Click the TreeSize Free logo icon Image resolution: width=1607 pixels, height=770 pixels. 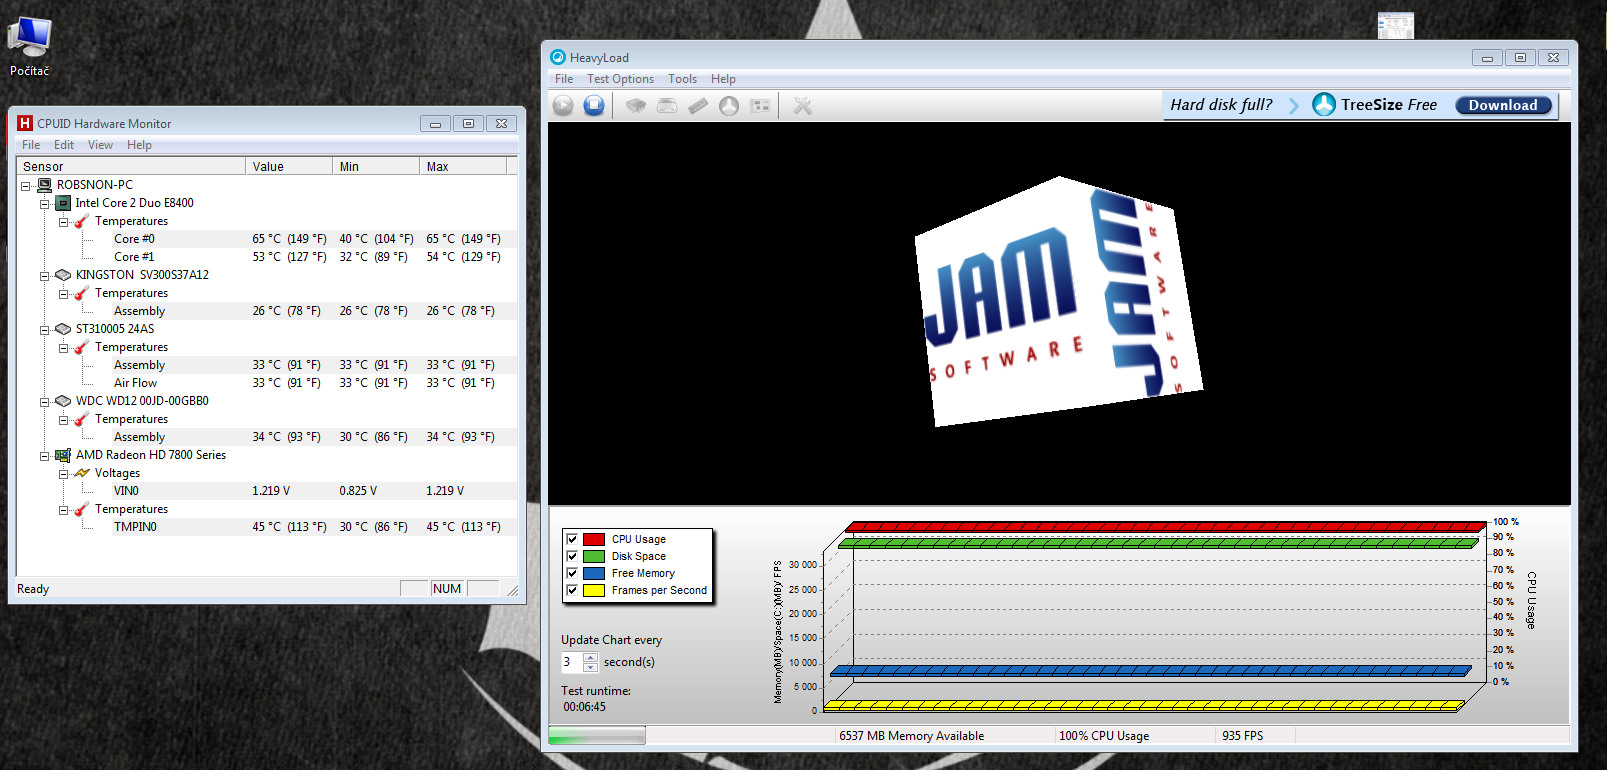[x=1324, y=104]
